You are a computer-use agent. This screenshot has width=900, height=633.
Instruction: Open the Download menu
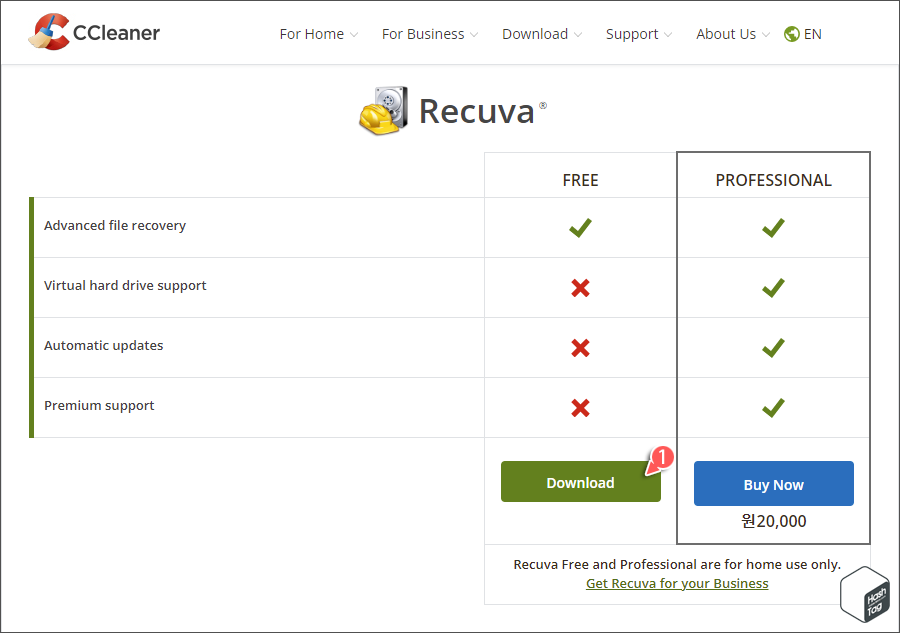535,33
